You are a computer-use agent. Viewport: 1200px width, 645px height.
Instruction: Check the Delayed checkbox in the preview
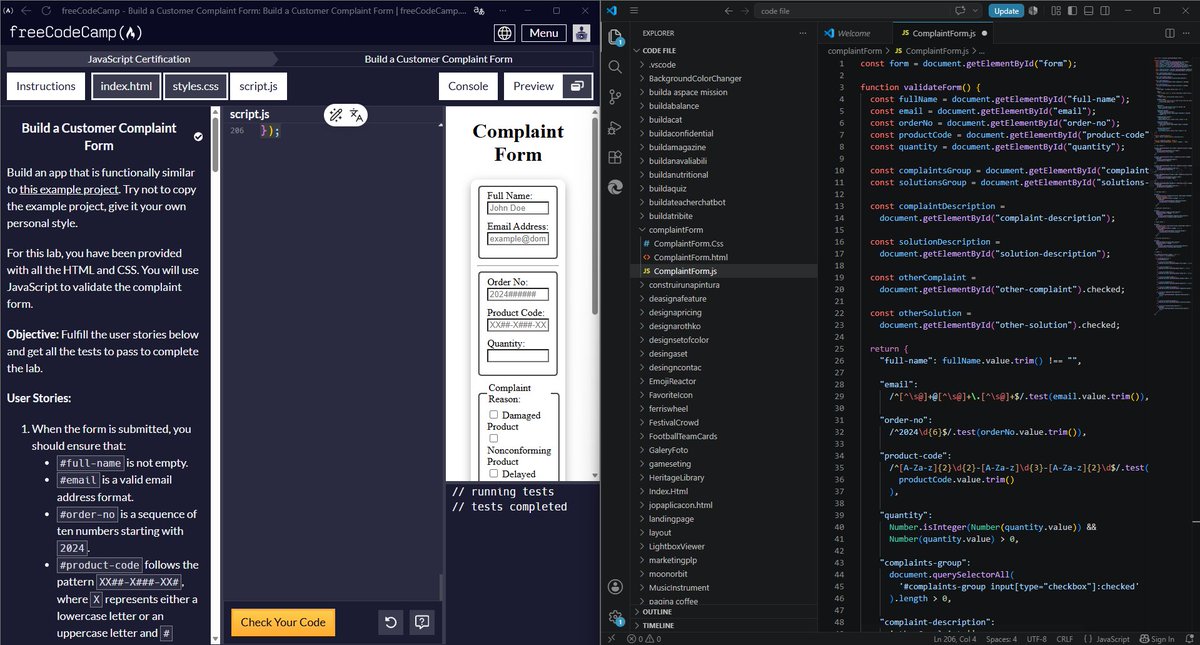pyautogui.click(x=494, y=474)
